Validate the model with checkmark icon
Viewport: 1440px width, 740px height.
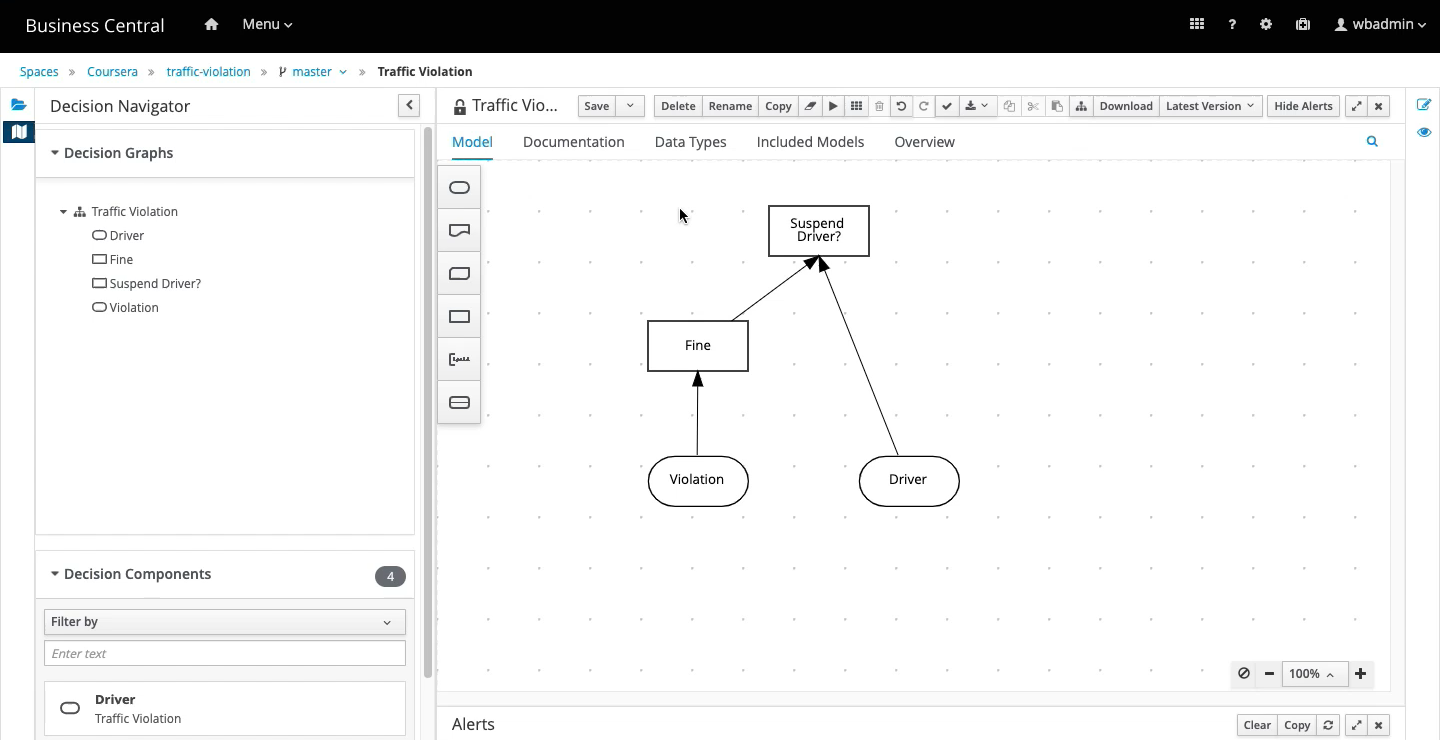tap(947, 106)
